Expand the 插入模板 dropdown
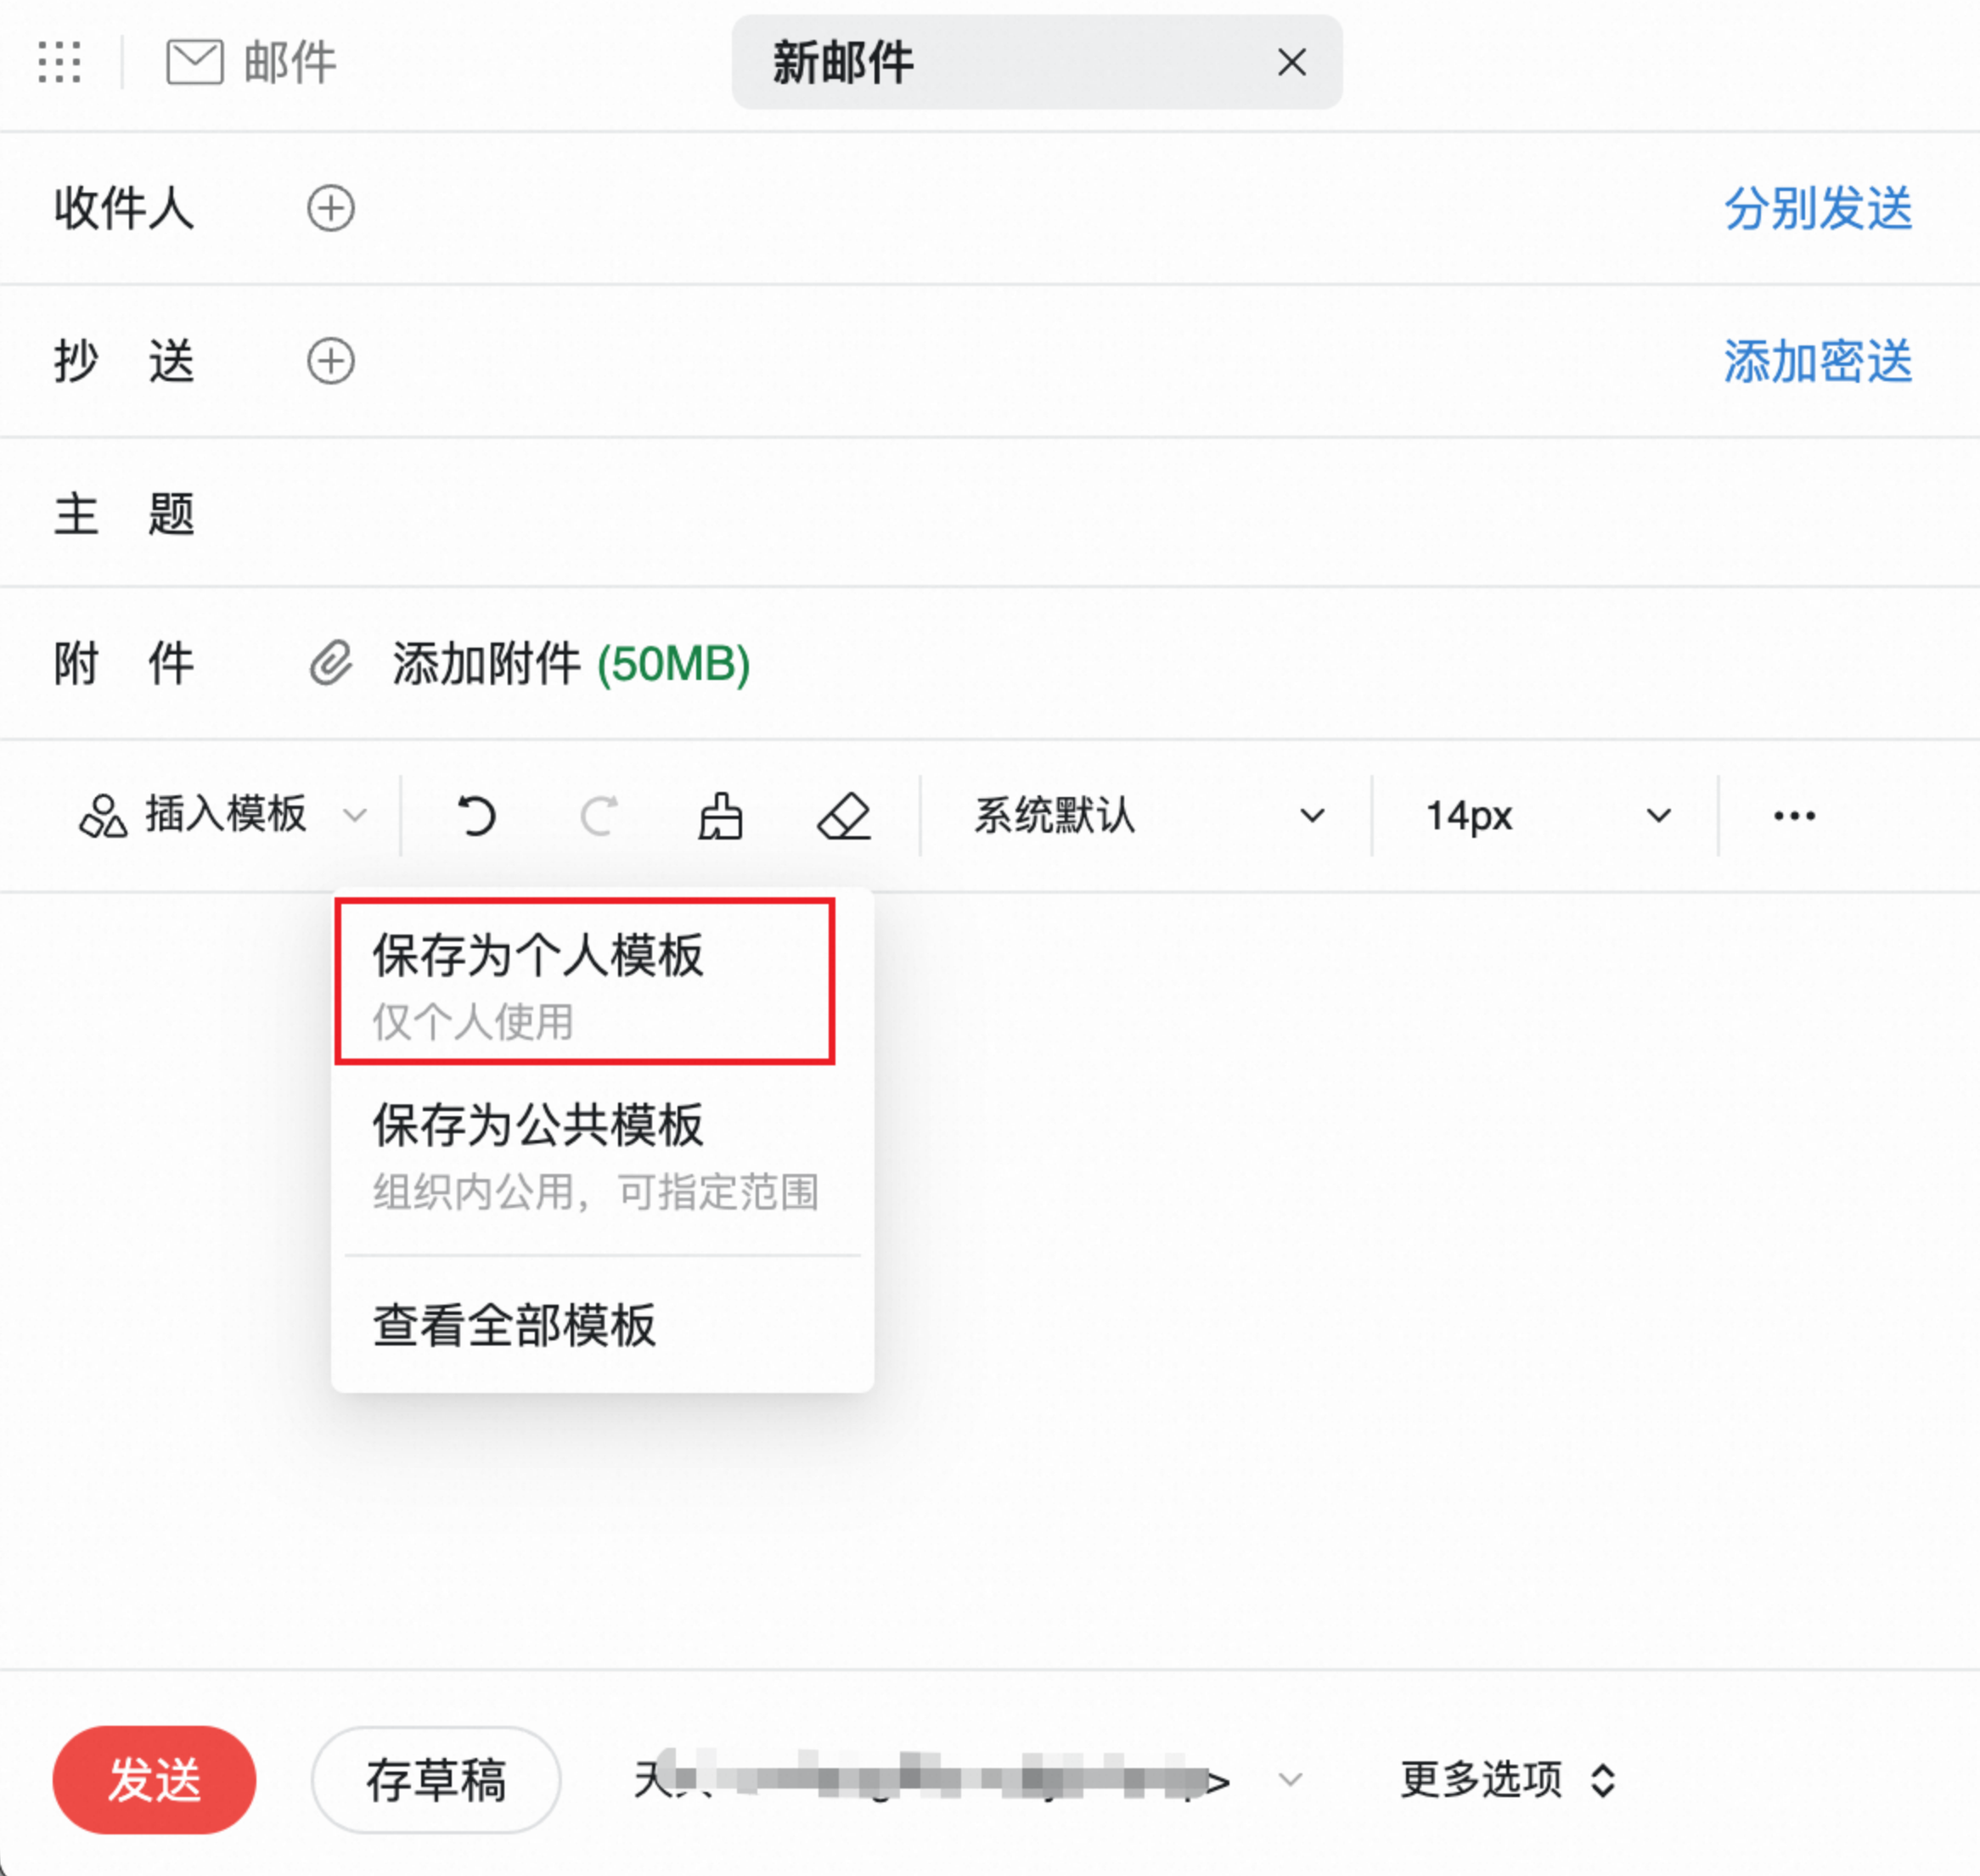This screenshot has width=1980, height=1876. click(354, 816)
